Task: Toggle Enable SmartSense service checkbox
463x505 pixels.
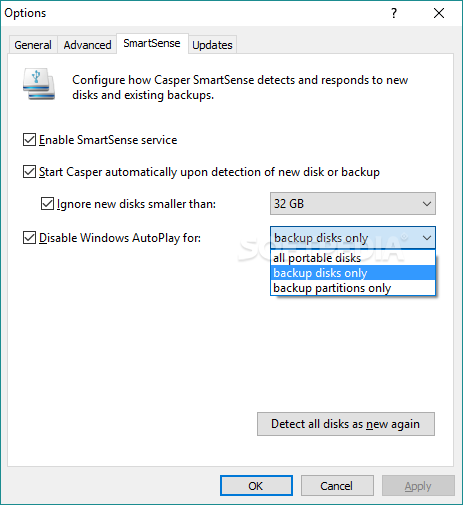Action: coord(29,140)
